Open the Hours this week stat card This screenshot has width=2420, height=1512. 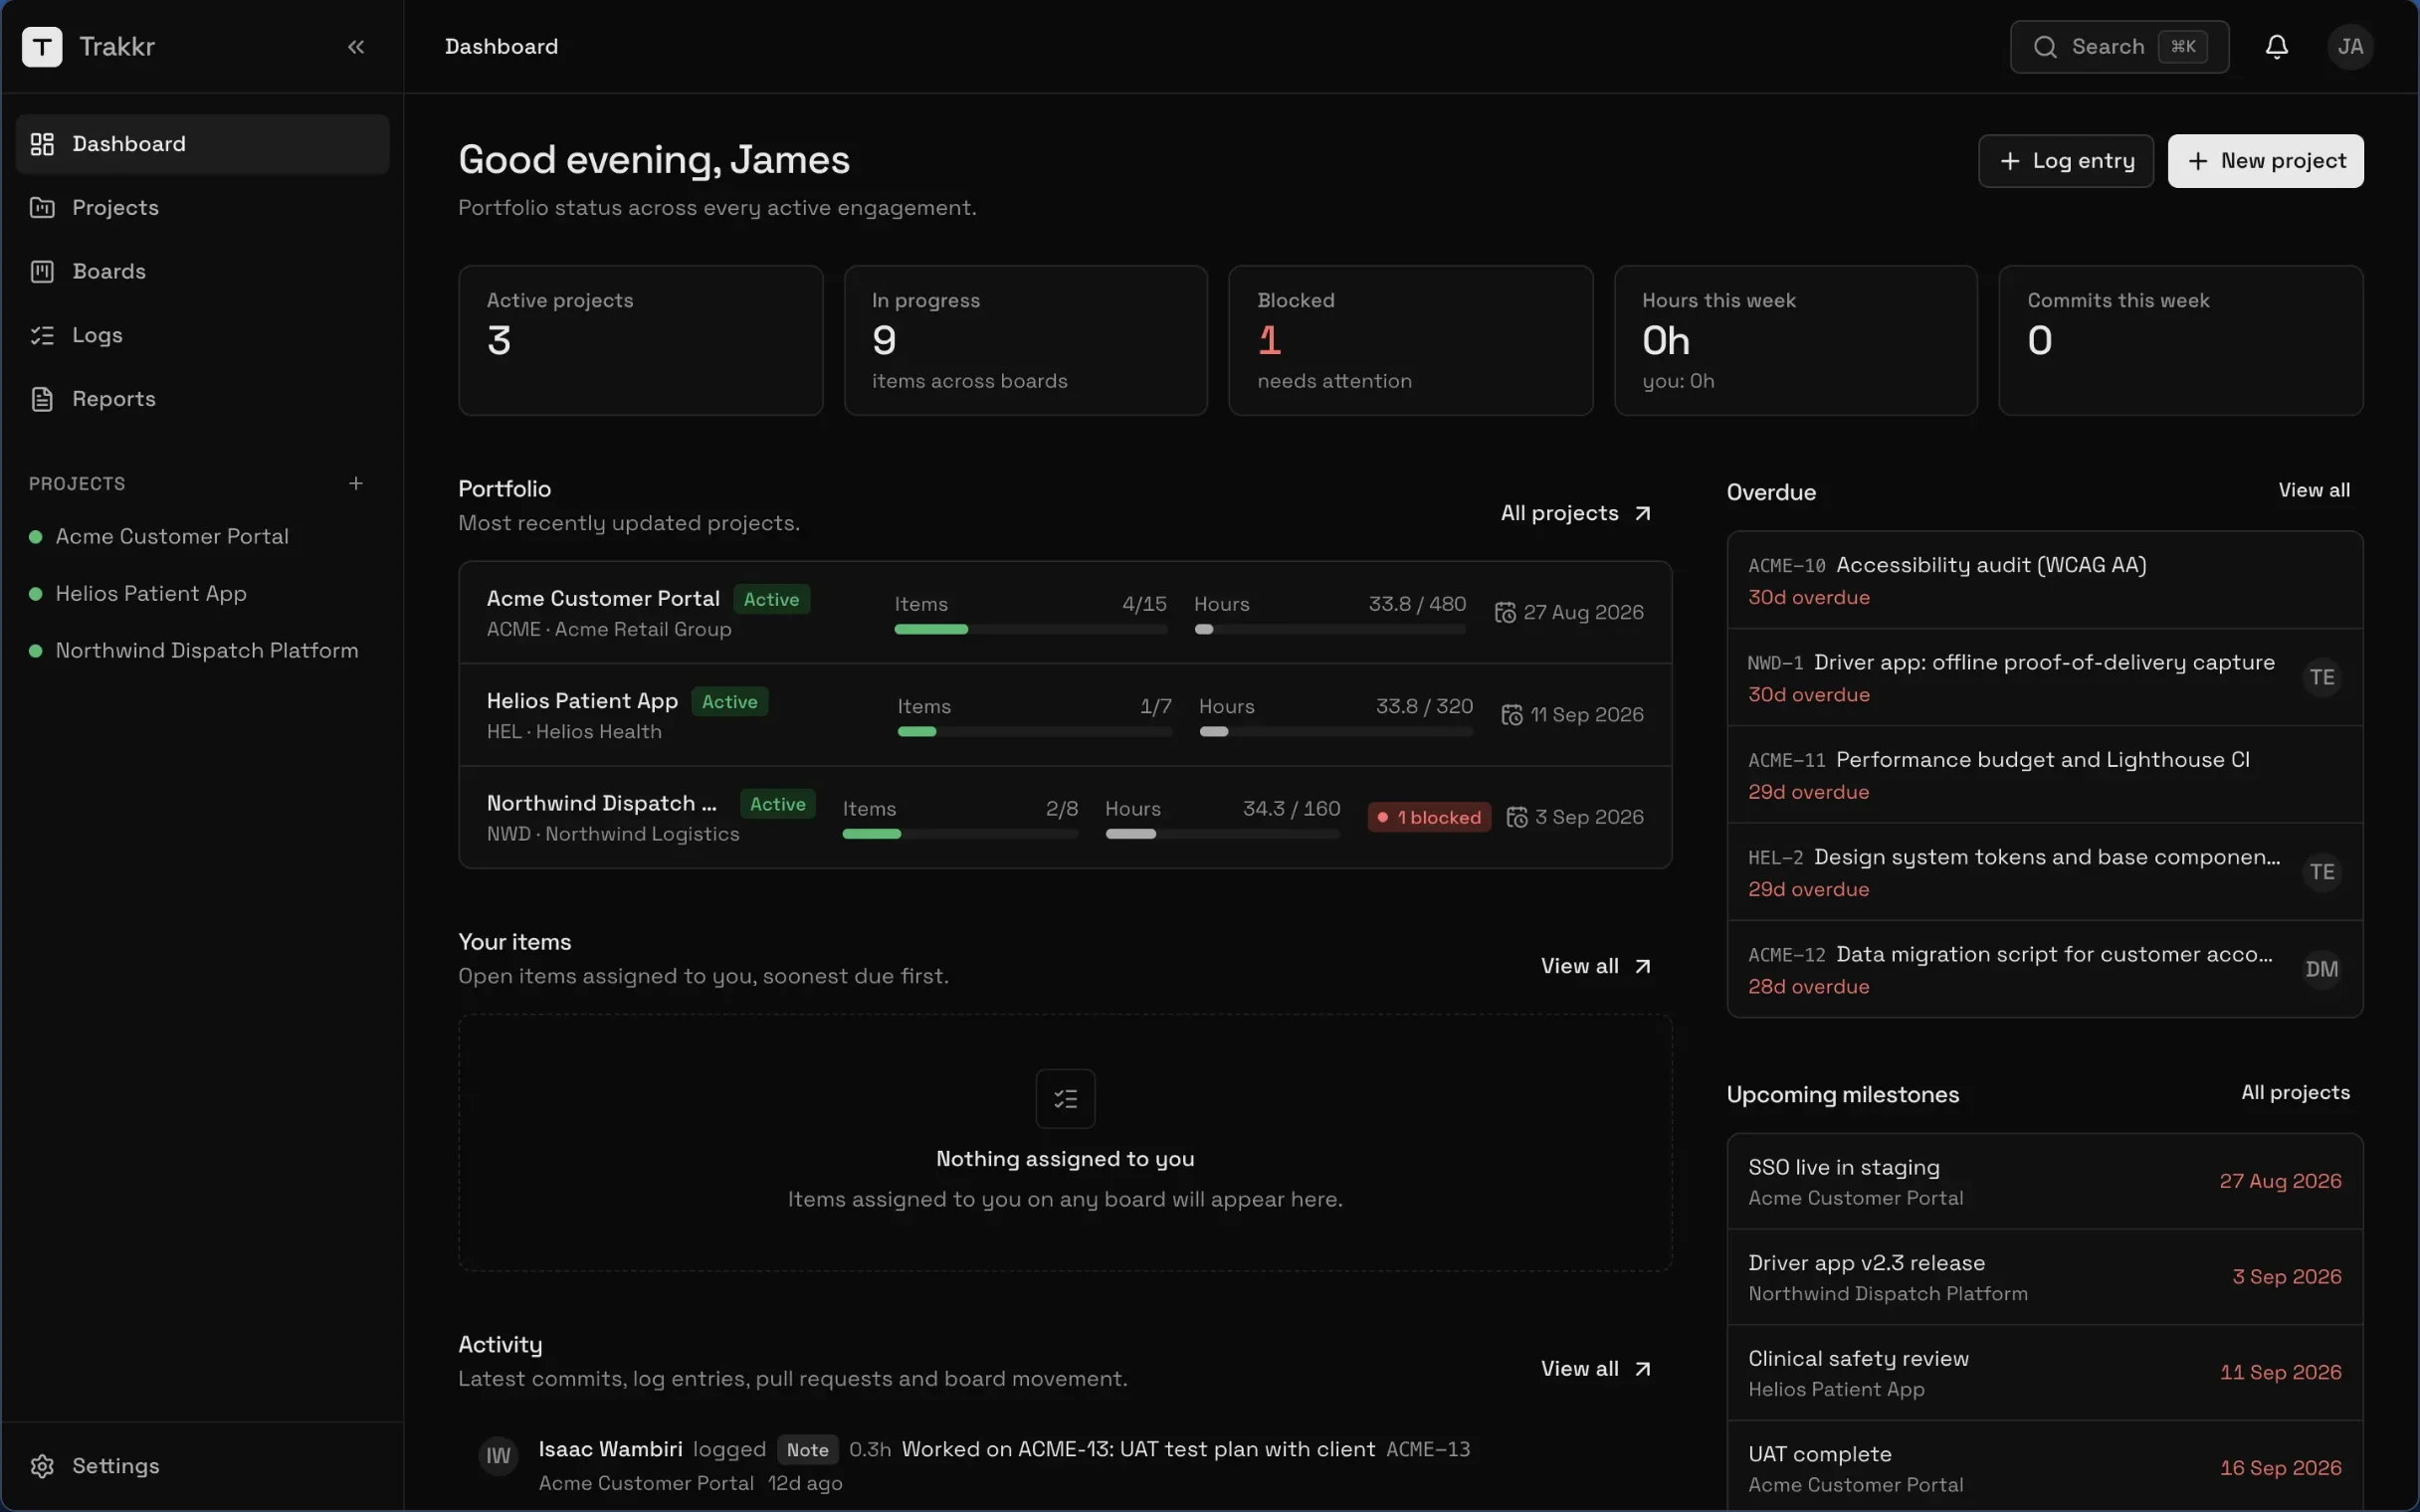[1795, 340]
